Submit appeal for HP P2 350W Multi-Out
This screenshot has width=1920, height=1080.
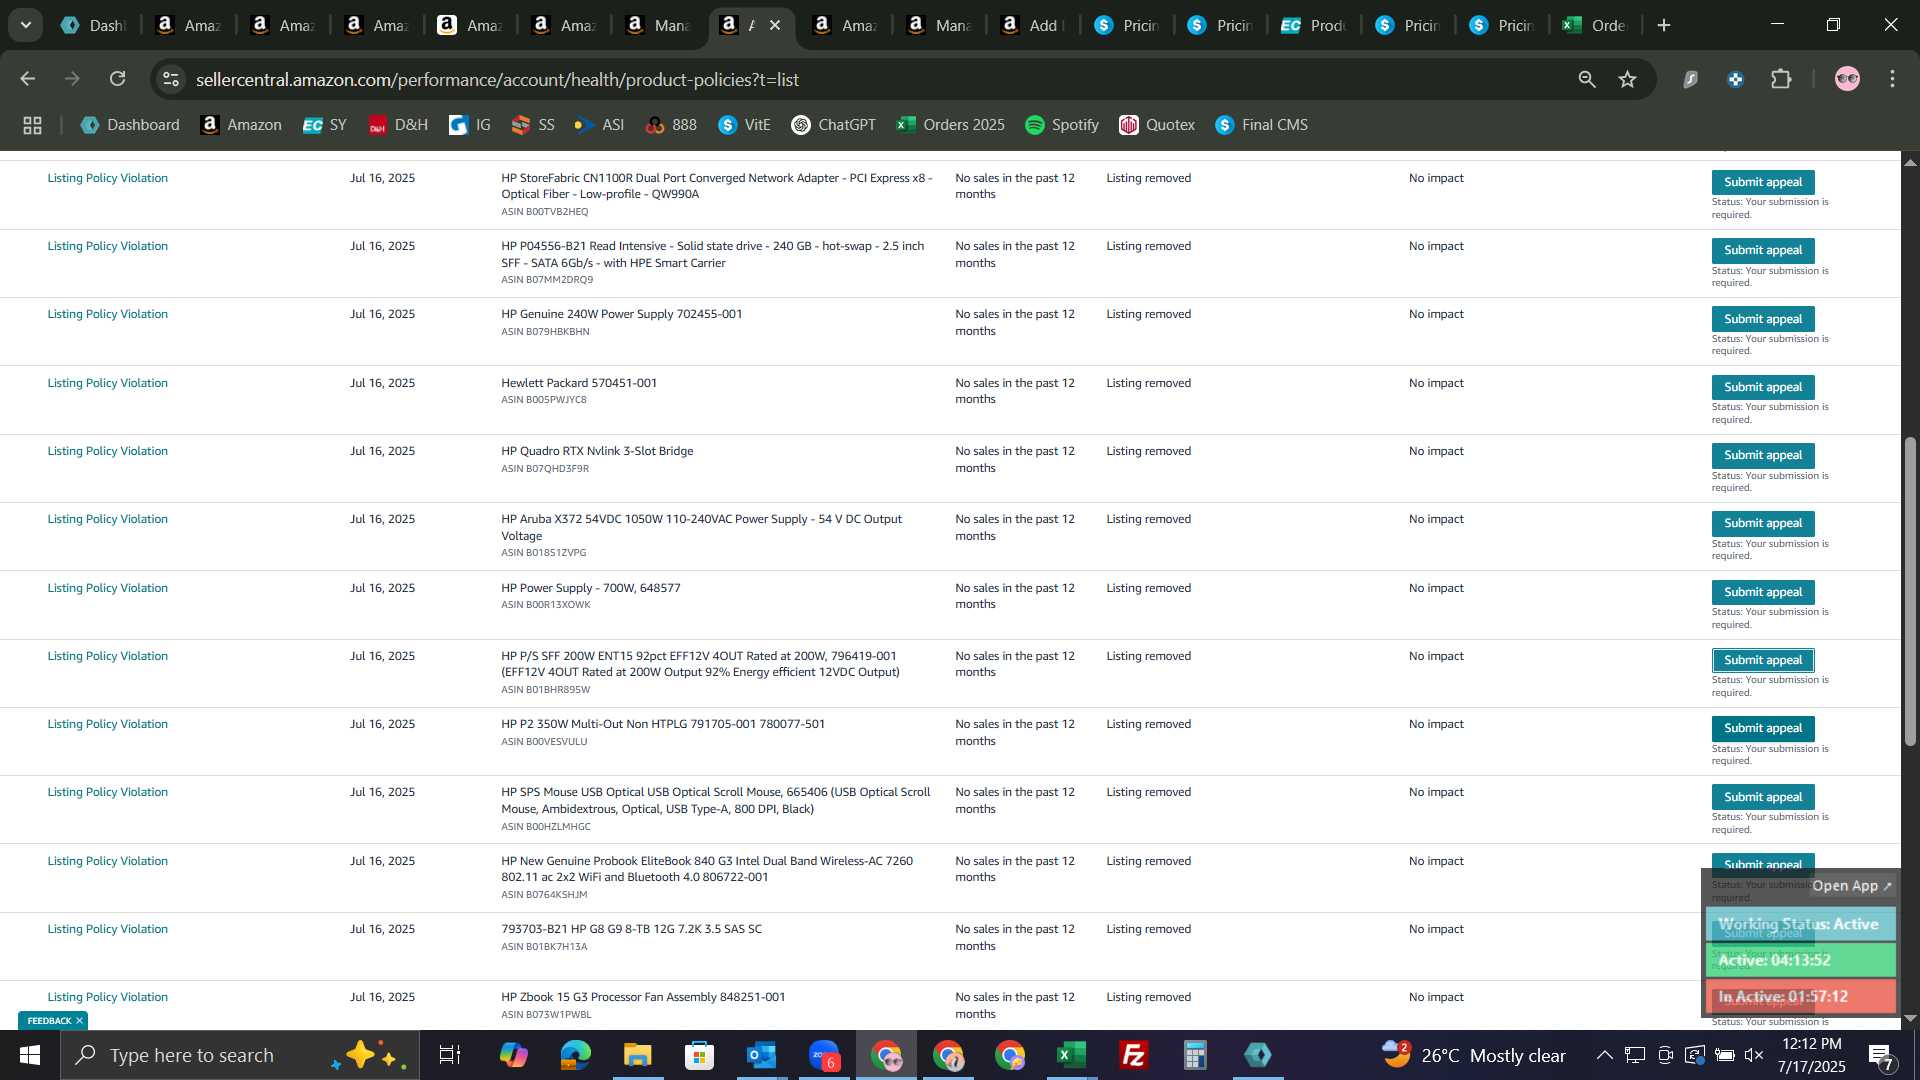click(x=1762, y=728)
